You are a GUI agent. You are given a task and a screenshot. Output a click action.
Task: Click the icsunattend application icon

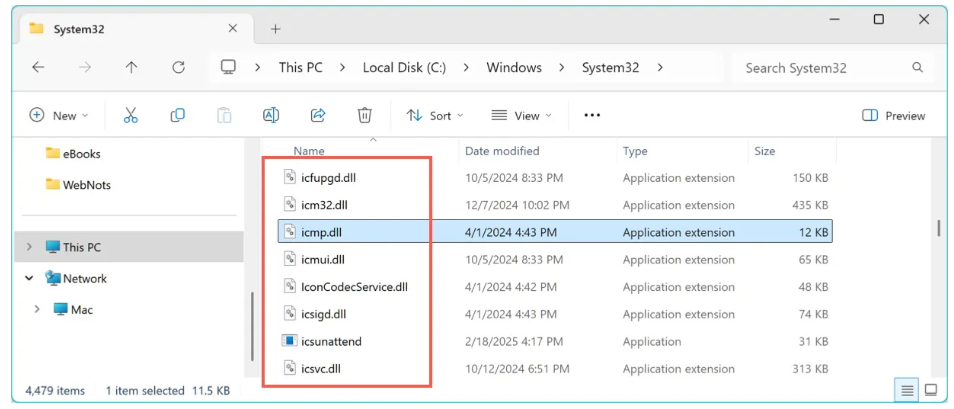(x=289, y=341)
